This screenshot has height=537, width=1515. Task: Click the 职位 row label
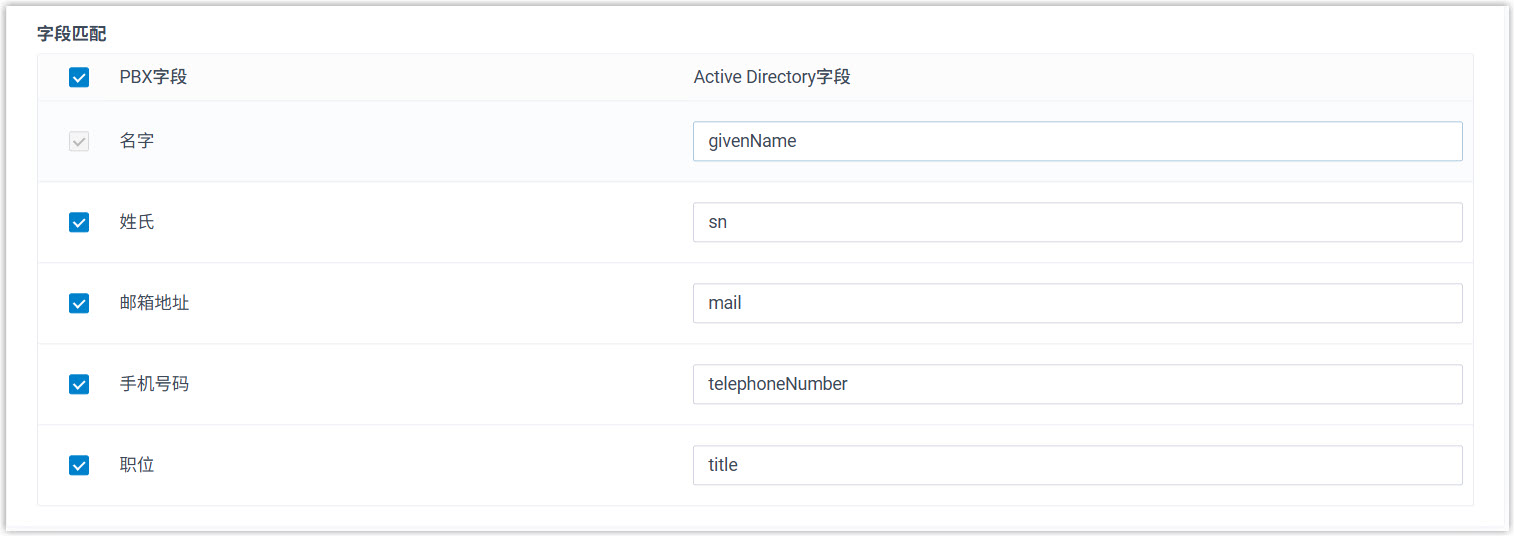pos(137,465)
